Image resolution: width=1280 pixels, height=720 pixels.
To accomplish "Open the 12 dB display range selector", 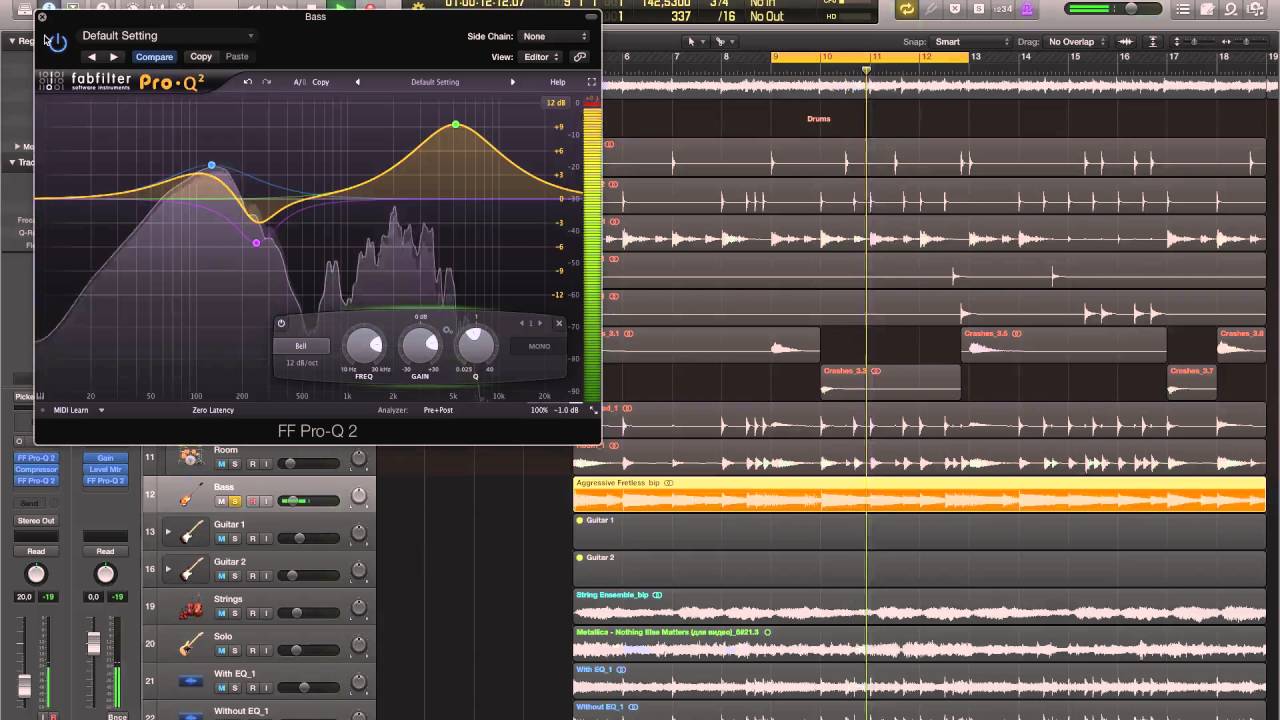I will click(x=556, y=103).
